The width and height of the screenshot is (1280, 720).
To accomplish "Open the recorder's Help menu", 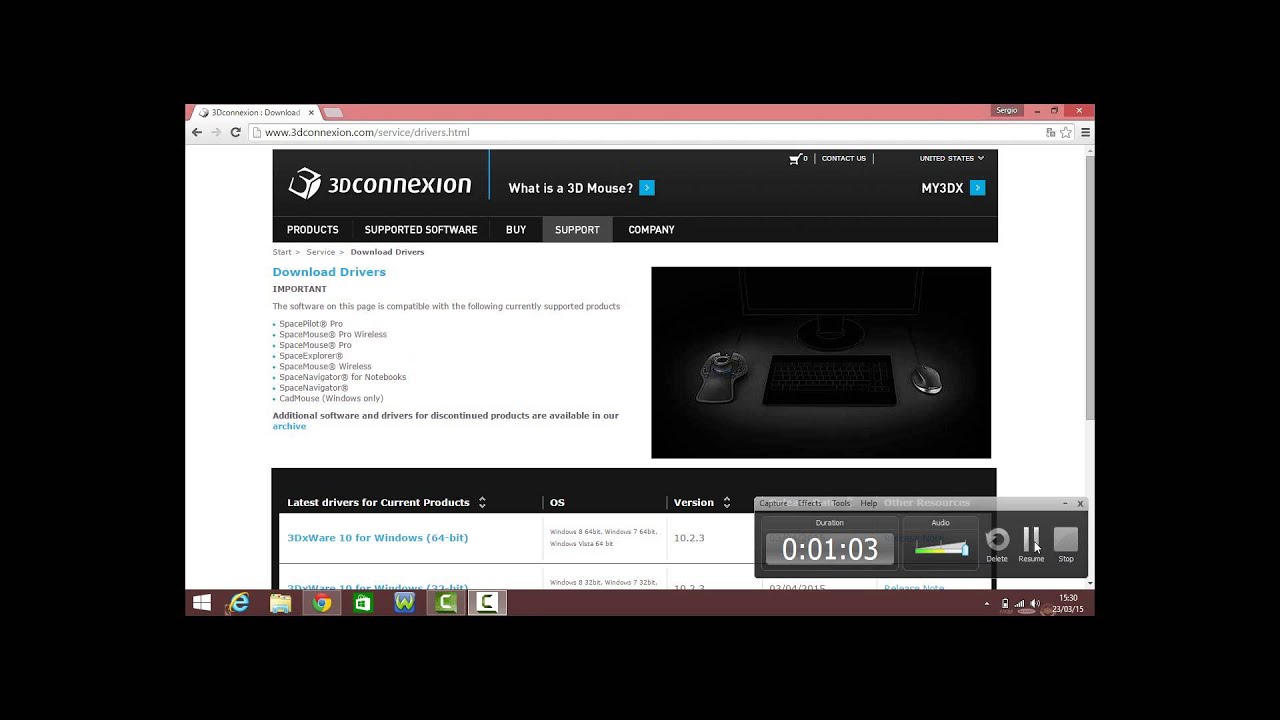I will [x=869, y=503].
